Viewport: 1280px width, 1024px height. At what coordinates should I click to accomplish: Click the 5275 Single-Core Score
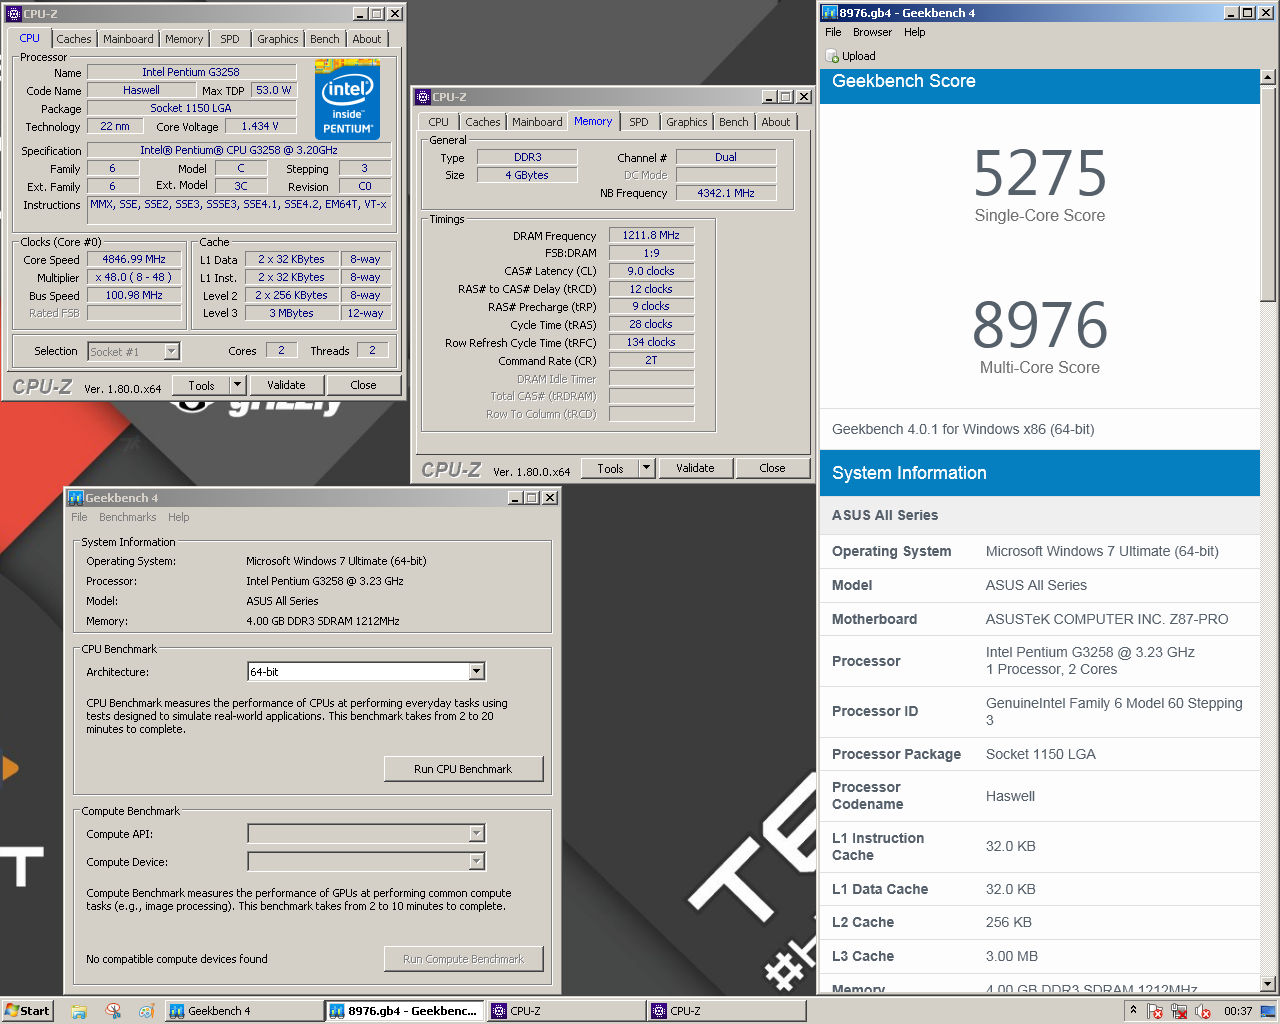point(1040,173)
